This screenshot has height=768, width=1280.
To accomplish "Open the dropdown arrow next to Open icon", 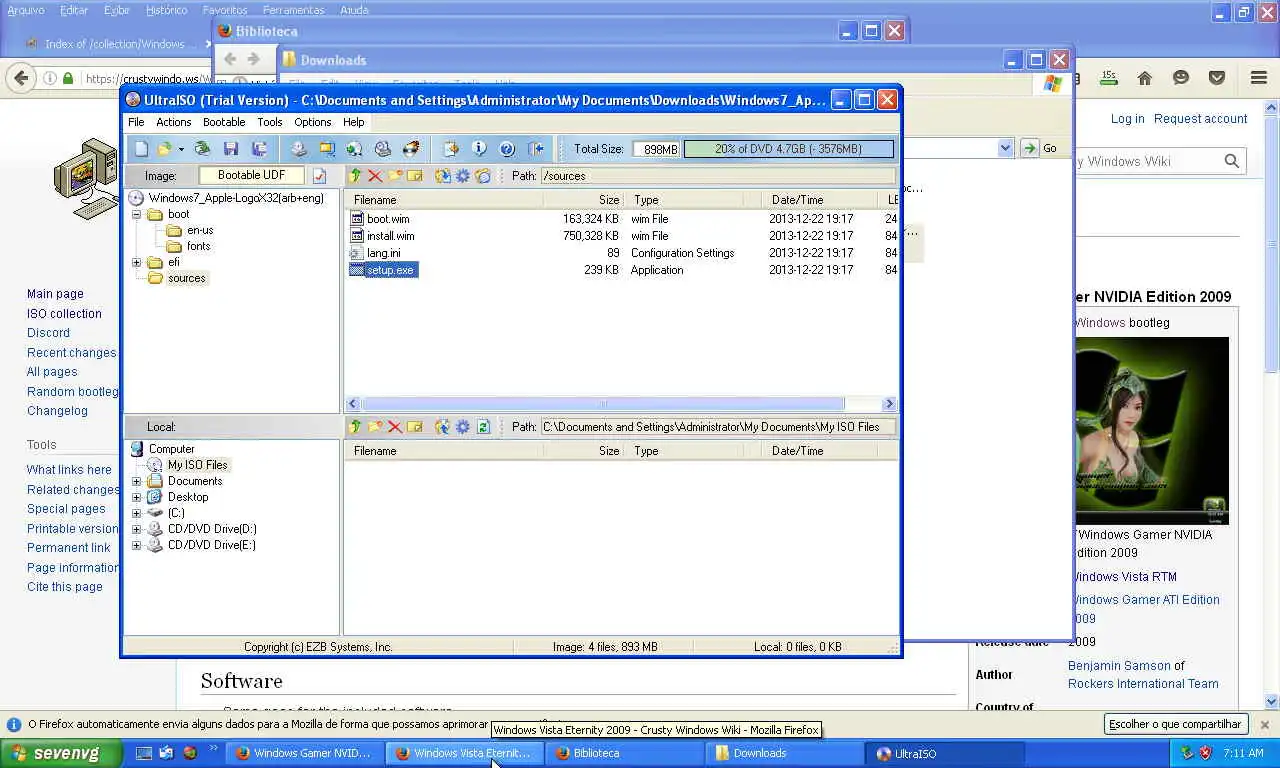I will point(181,149).
